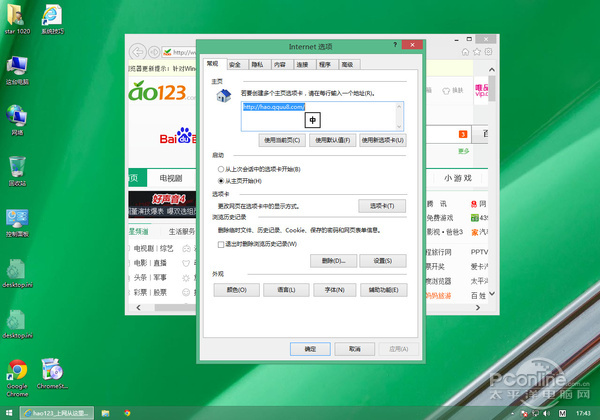Open the 字体(N) settings button

coord(335,290)
